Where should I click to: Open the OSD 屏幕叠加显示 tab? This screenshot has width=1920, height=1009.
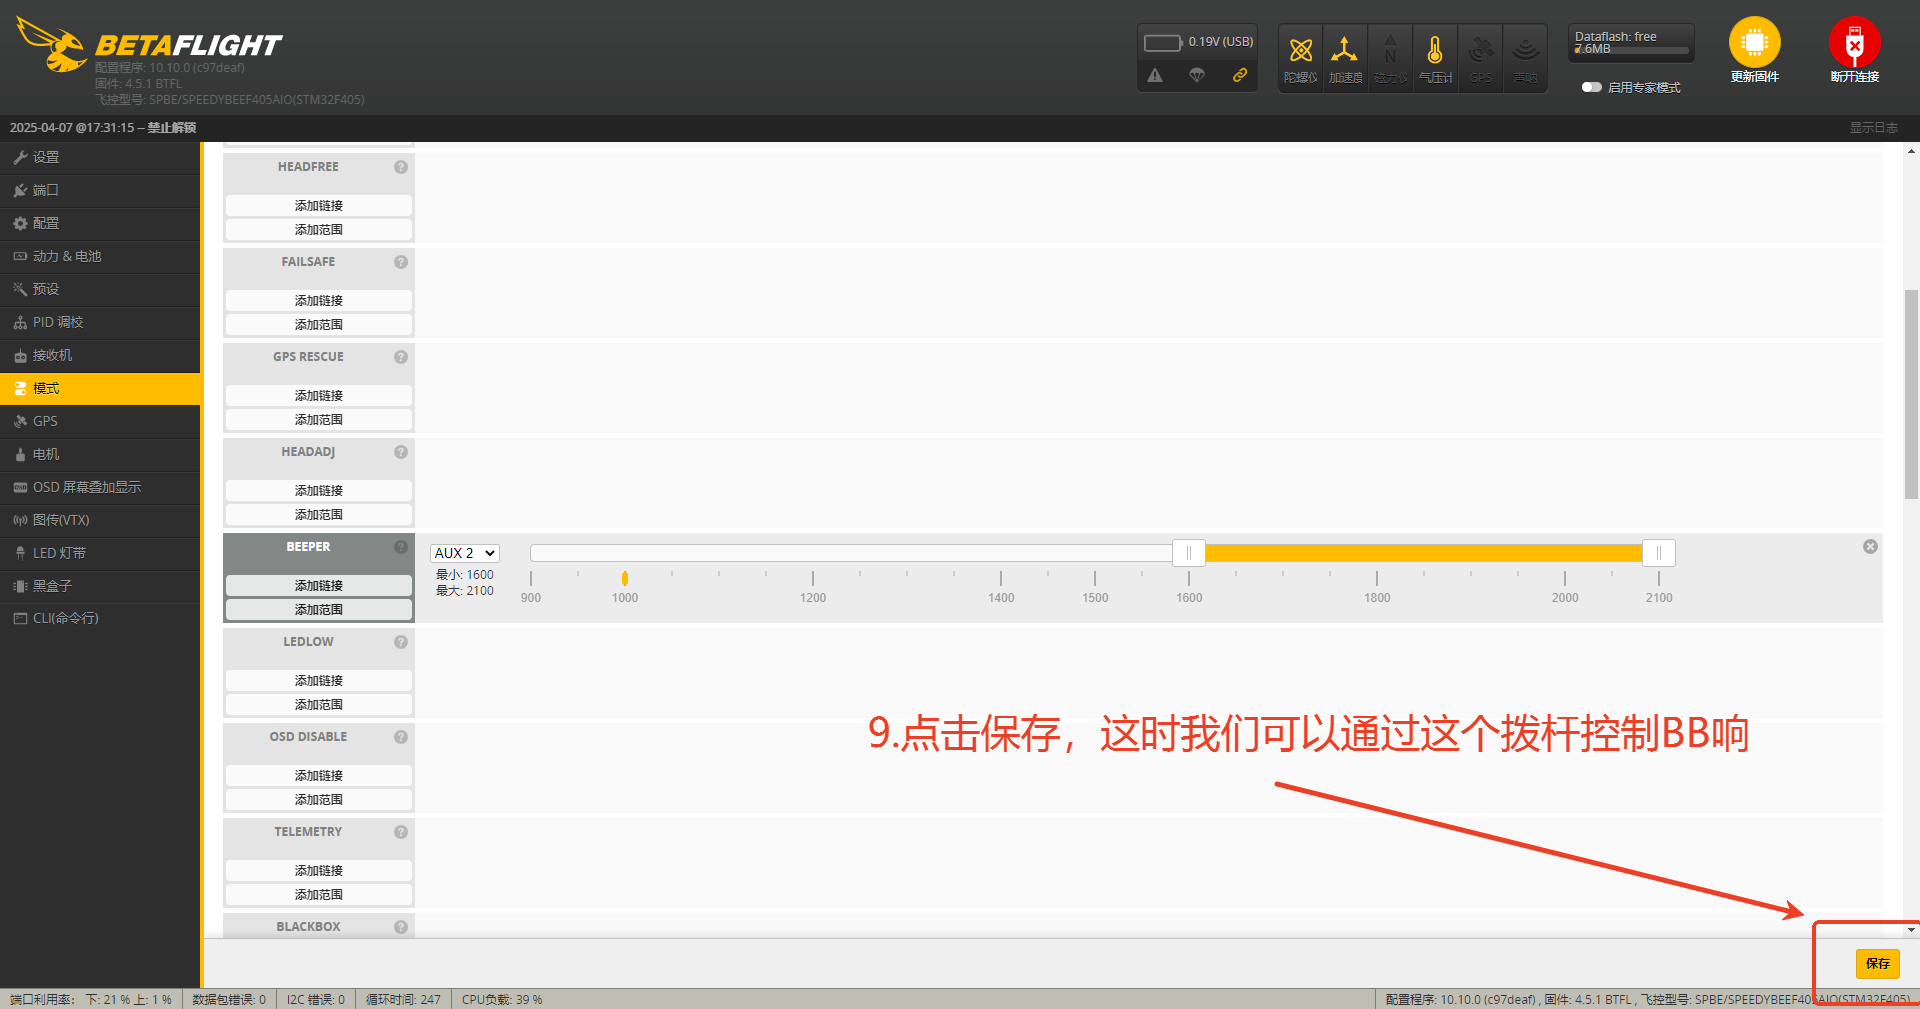[100, 488]
